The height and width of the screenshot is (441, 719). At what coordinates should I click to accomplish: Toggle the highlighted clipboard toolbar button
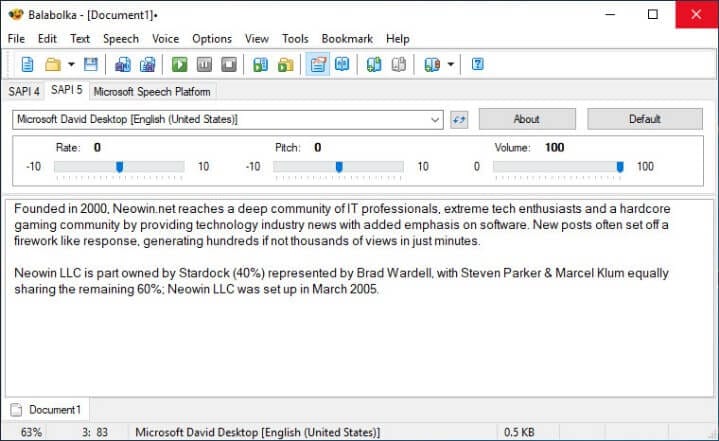point(317,64)
